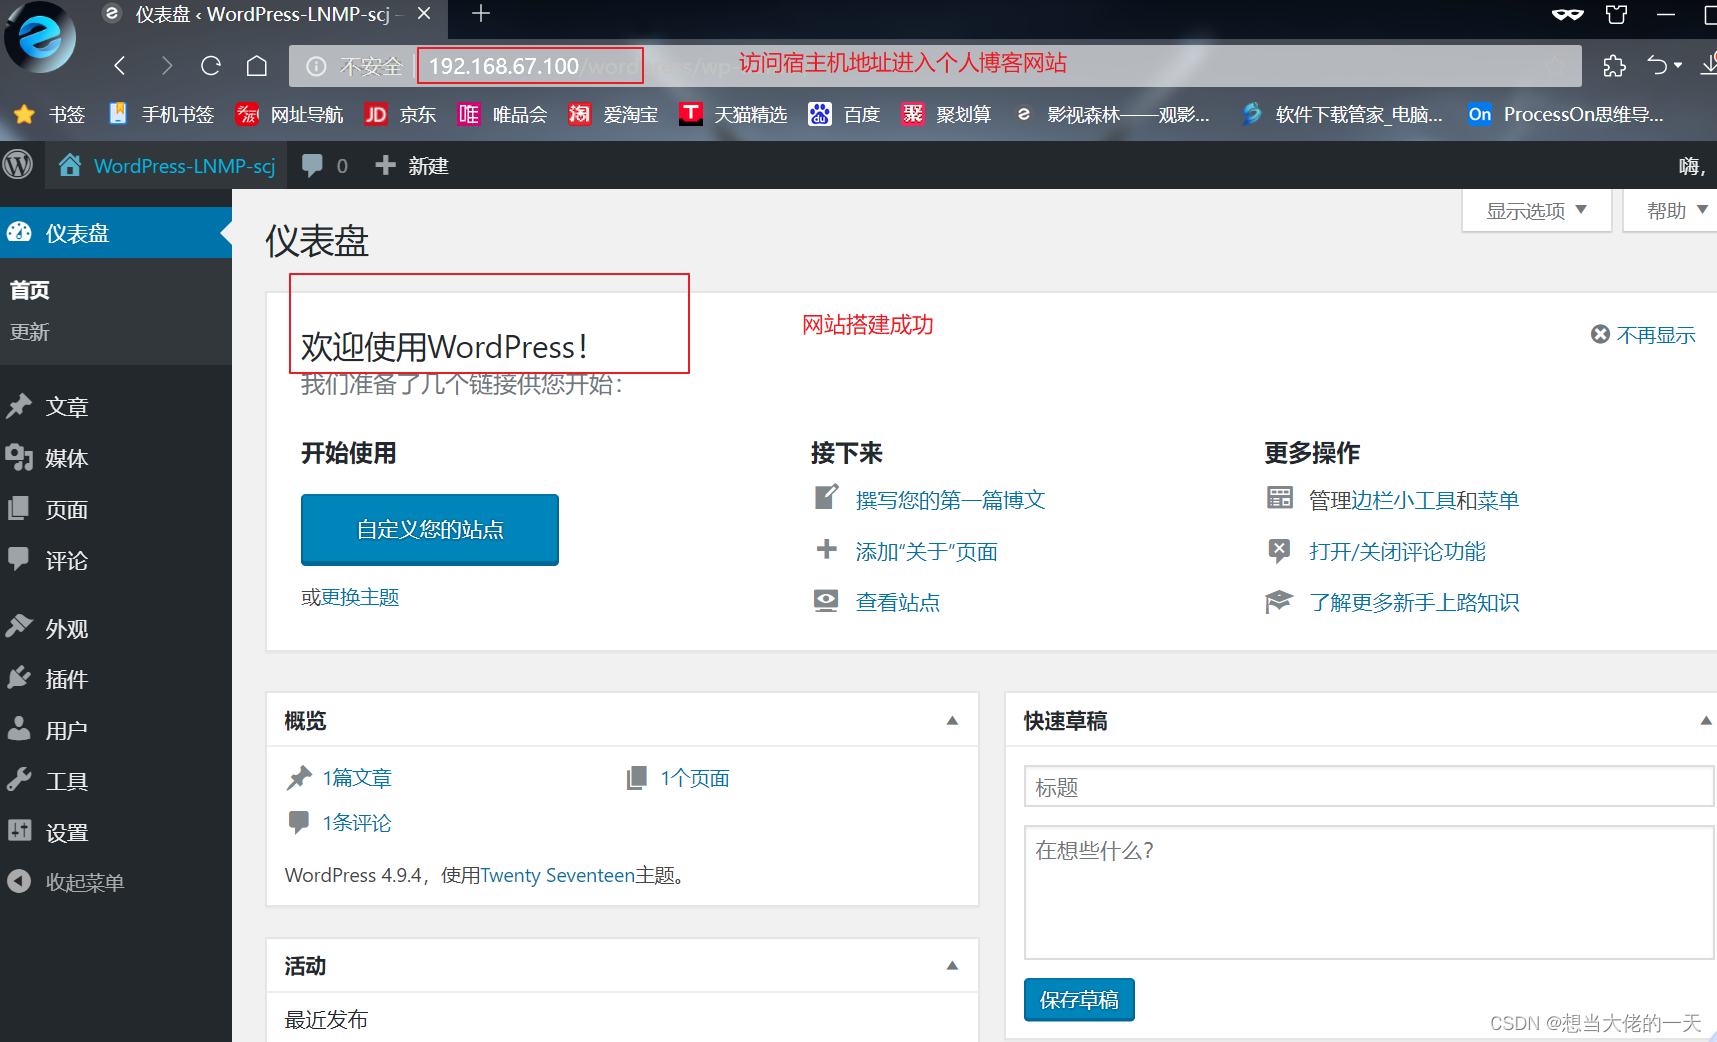This screenshot has height=1042, width=1717.
Task: Click the 自定义您的站点 button
Action: pyautogui.click(x=430, y=529)
